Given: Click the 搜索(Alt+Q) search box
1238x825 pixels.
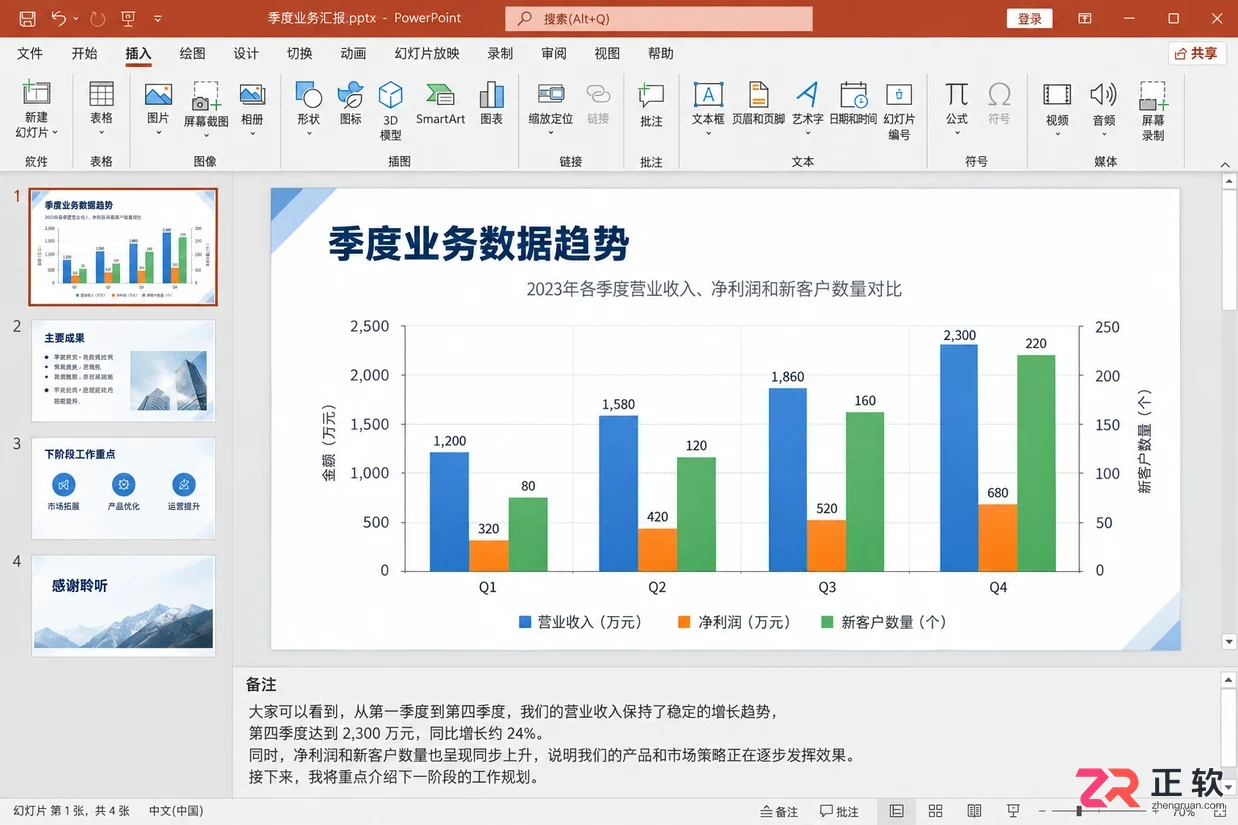Looking at the screenshot, I should click(x=659, y=19).
